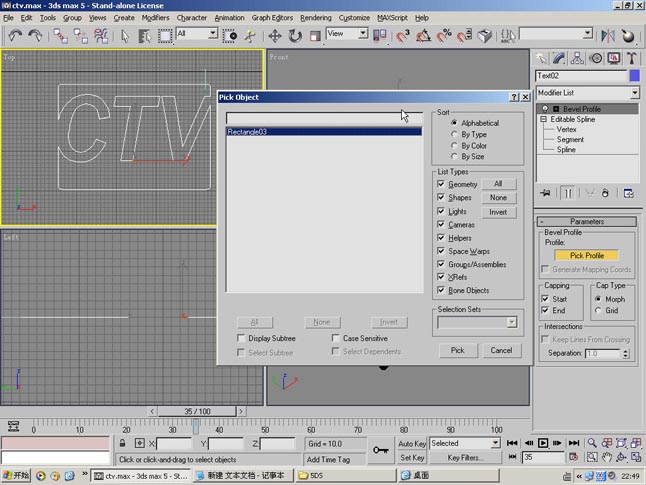Open the Rendering menu
Viewport: 646px width, 485px height.
[x=316, y=18]
